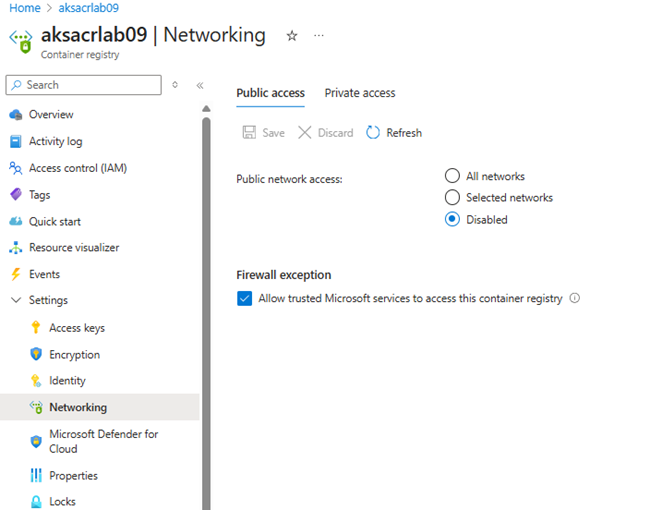This screenshot has height=510, width=650.
Task: Open the more options ellipsis menu
Action: [x=319, y=36]
